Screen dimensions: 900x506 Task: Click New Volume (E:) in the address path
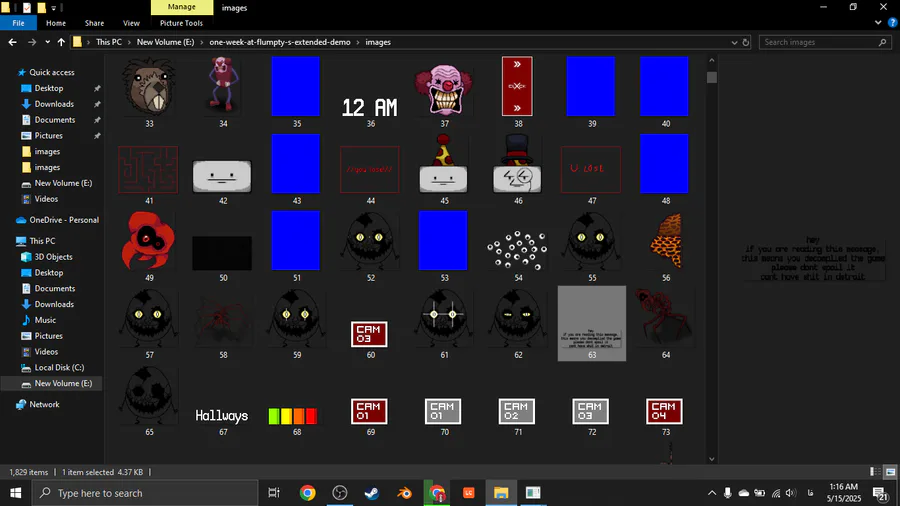coord(165,42)
